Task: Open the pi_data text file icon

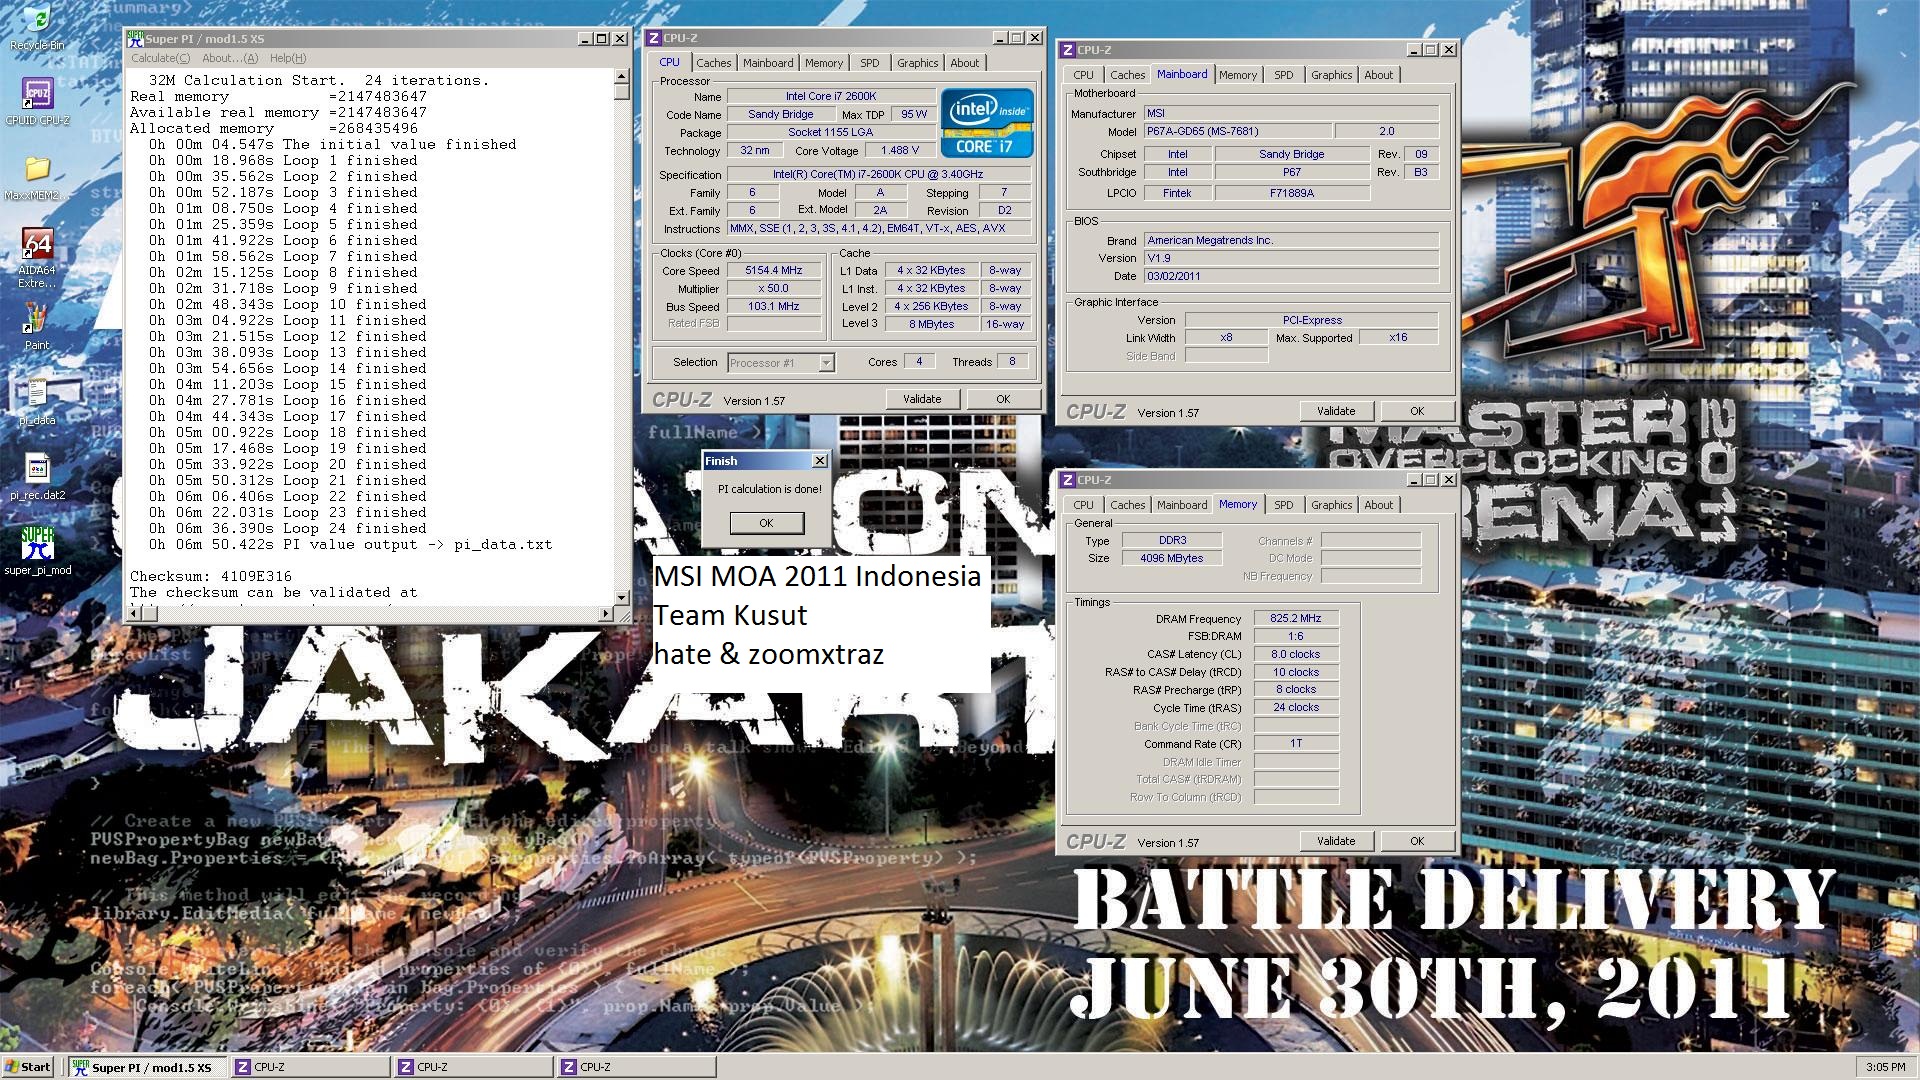Action: 37,395
